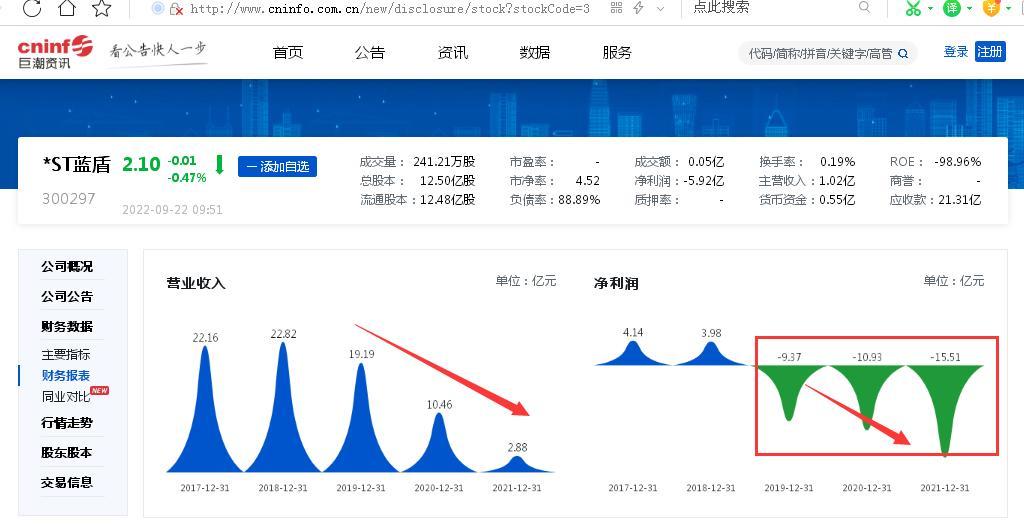1024x529 pixels.
Task: Reload the page with the browser refresh icon
Action: (32, 8)
